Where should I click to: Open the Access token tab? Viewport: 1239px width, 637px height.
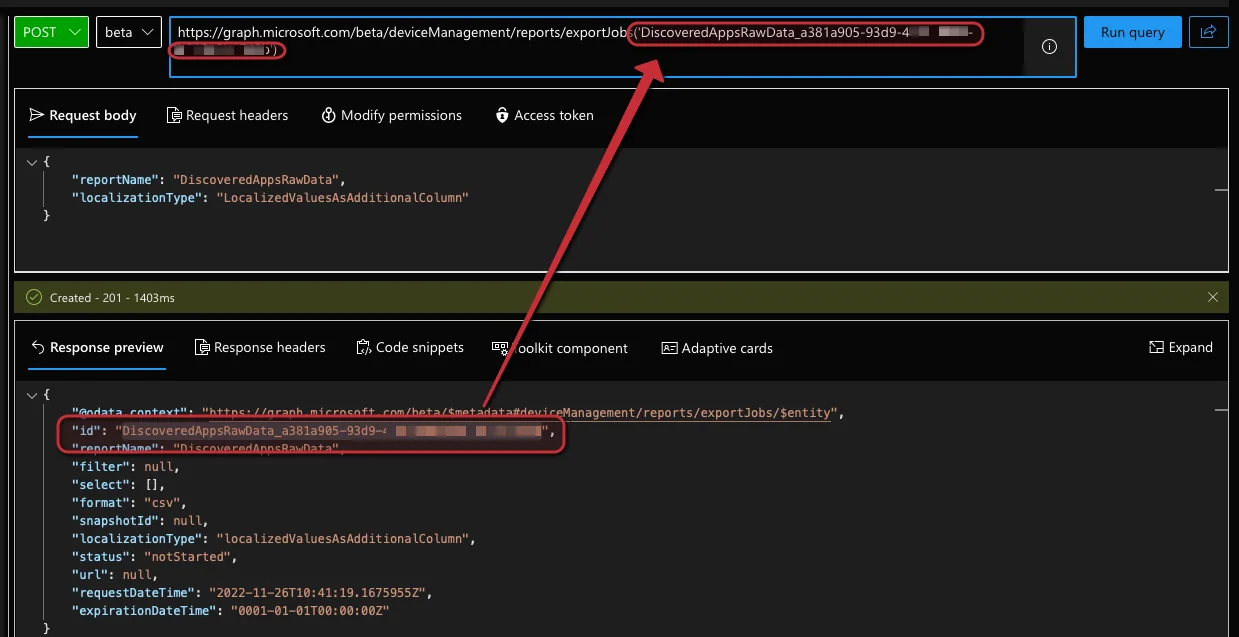[x=544, y=115]
